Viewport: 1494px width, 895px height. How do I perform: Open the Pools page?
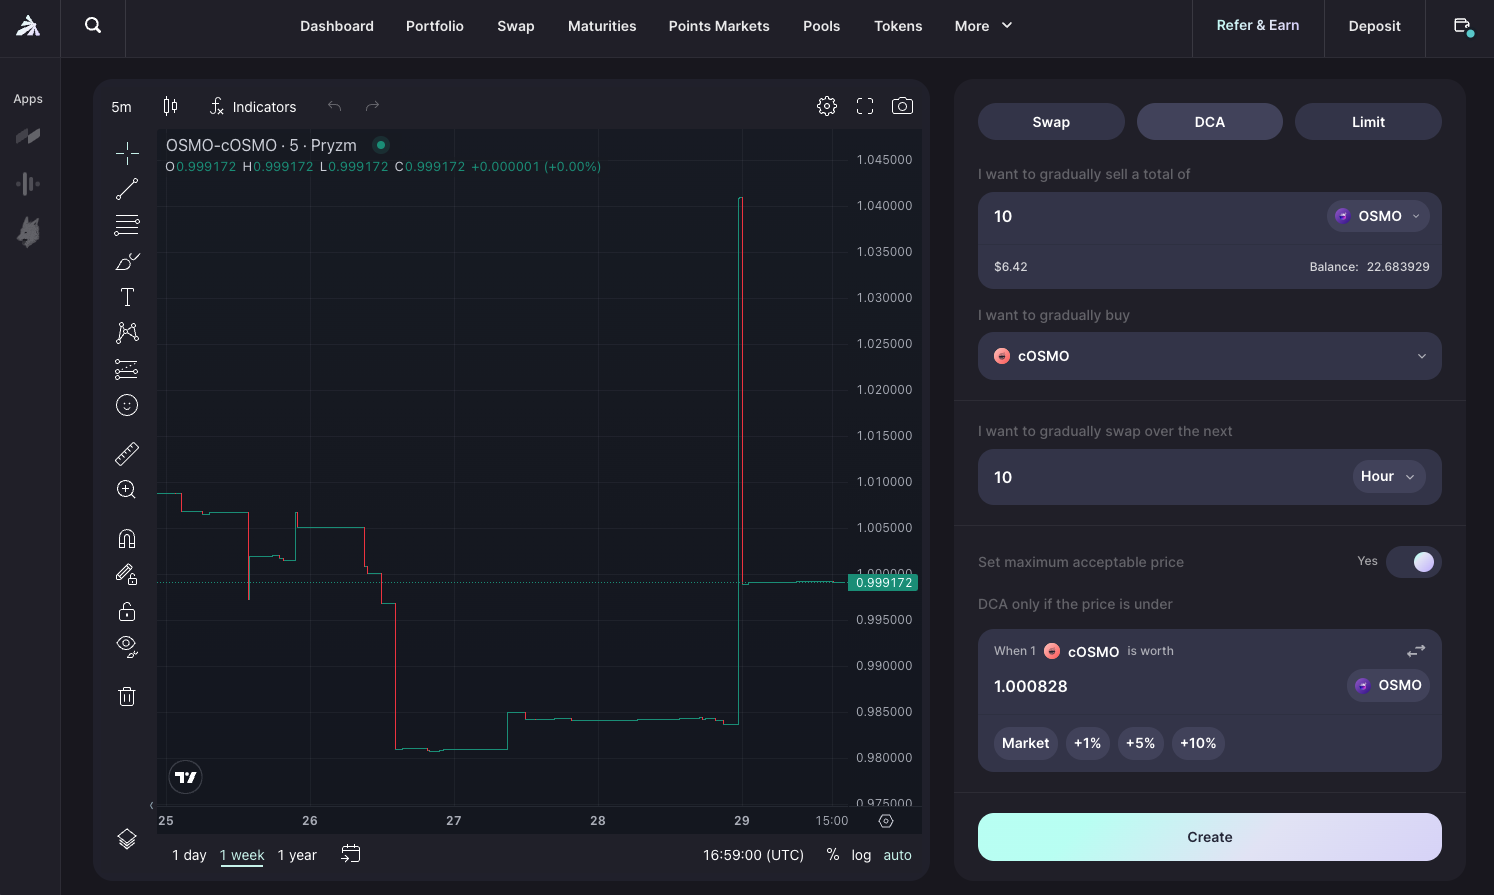coord(822,26)
